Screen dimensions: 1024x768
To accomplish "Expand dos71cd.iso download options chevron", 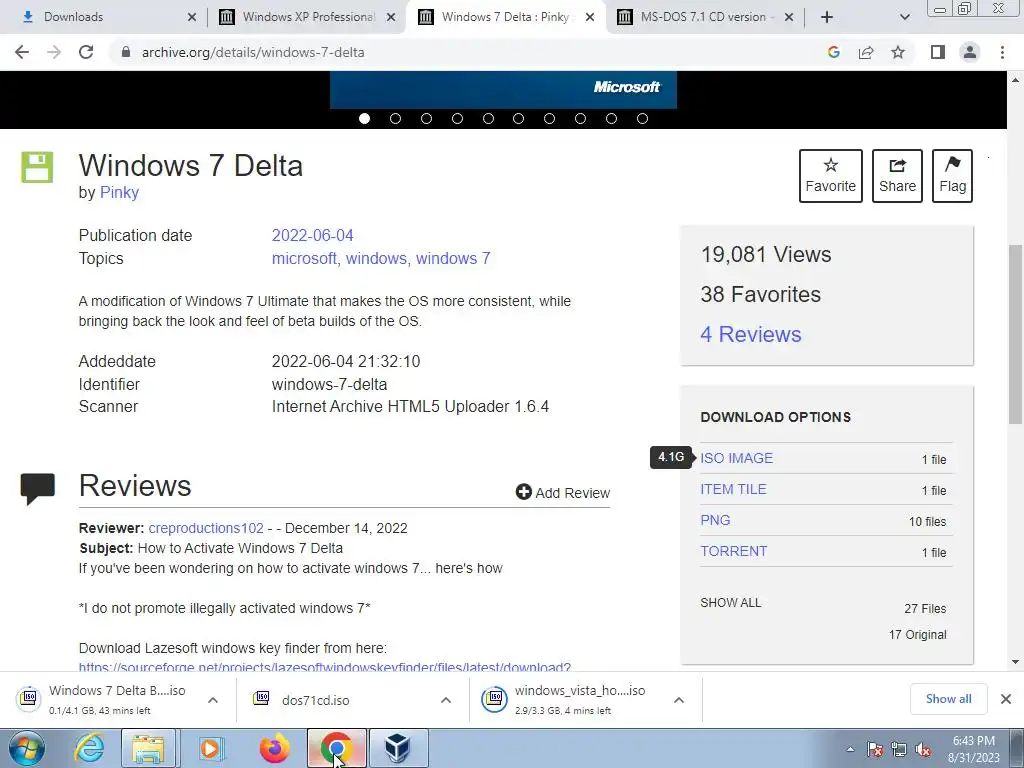I will (x=445, y=700).
